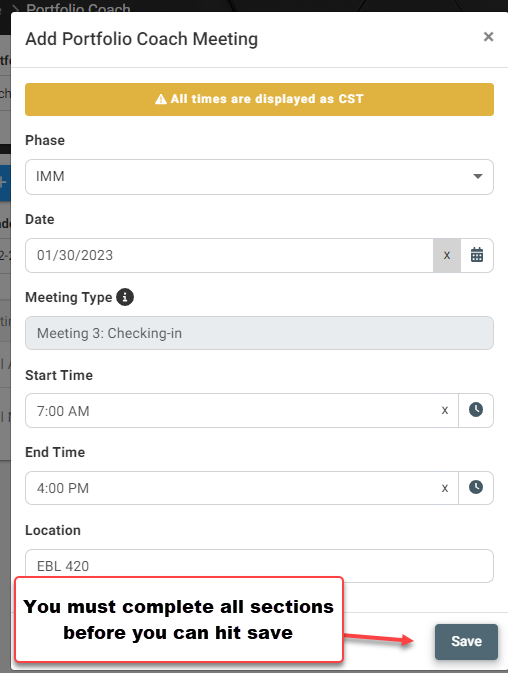Click the Location field label
The height and width of the screenshot is (673, 508).
pyautogui.click(x=53, y=531)
